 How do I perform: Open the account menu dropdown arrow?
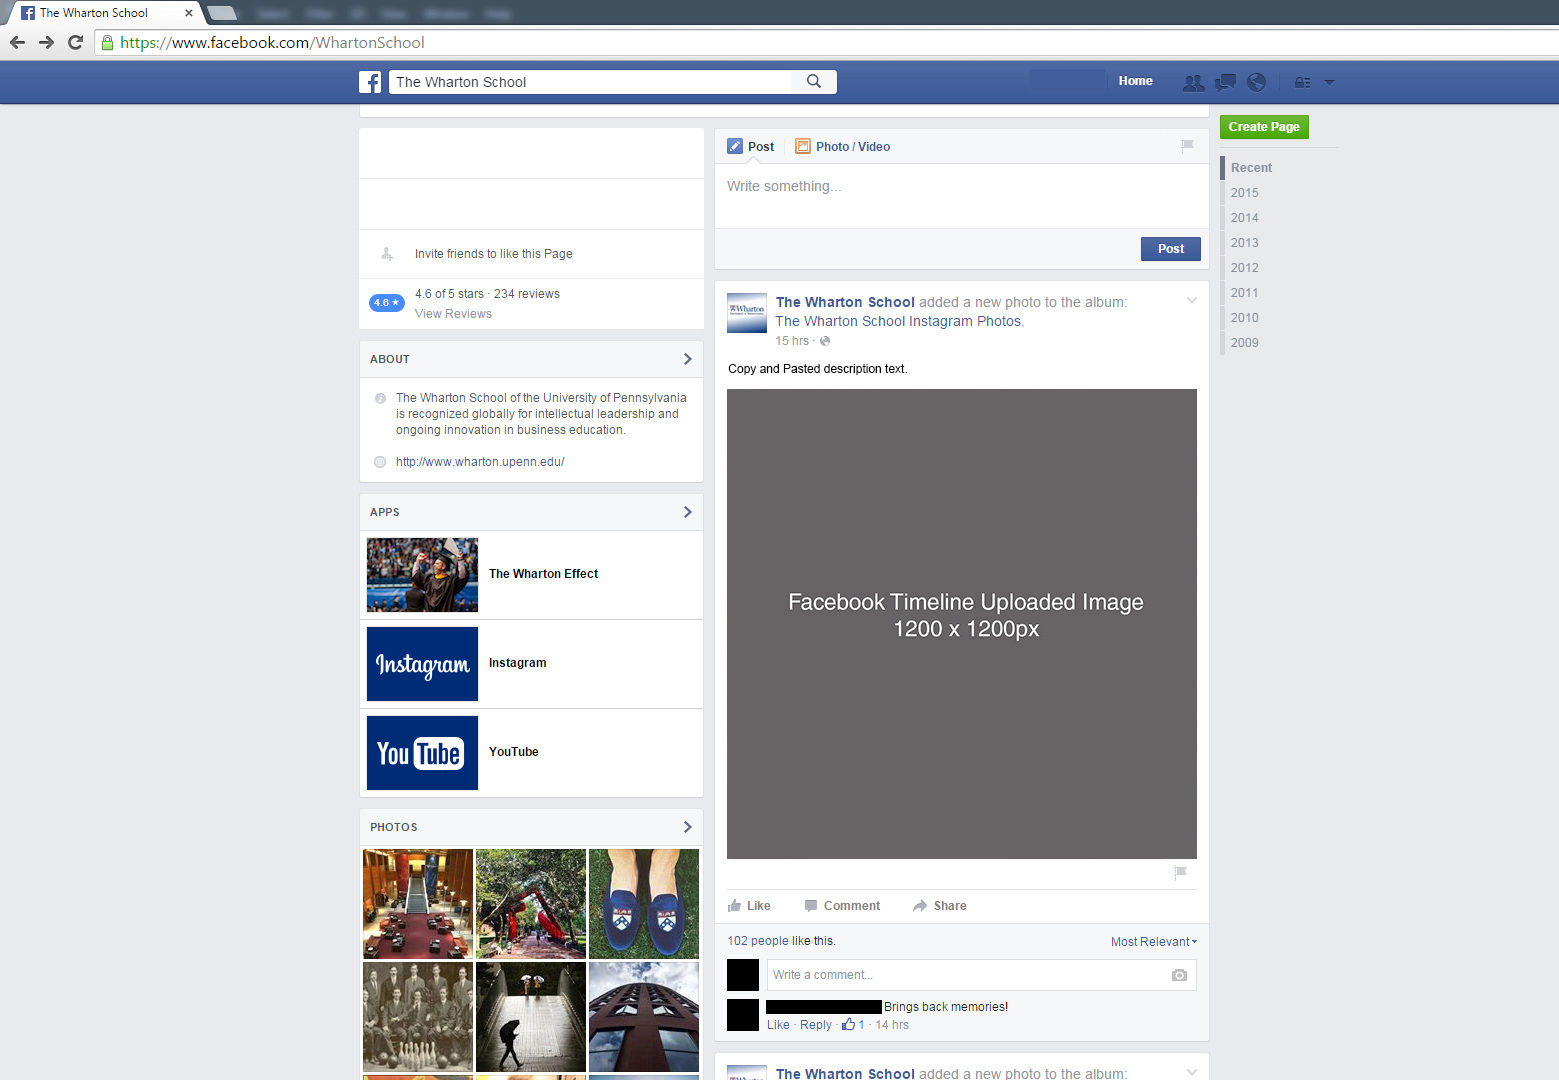pos(1329,82)
